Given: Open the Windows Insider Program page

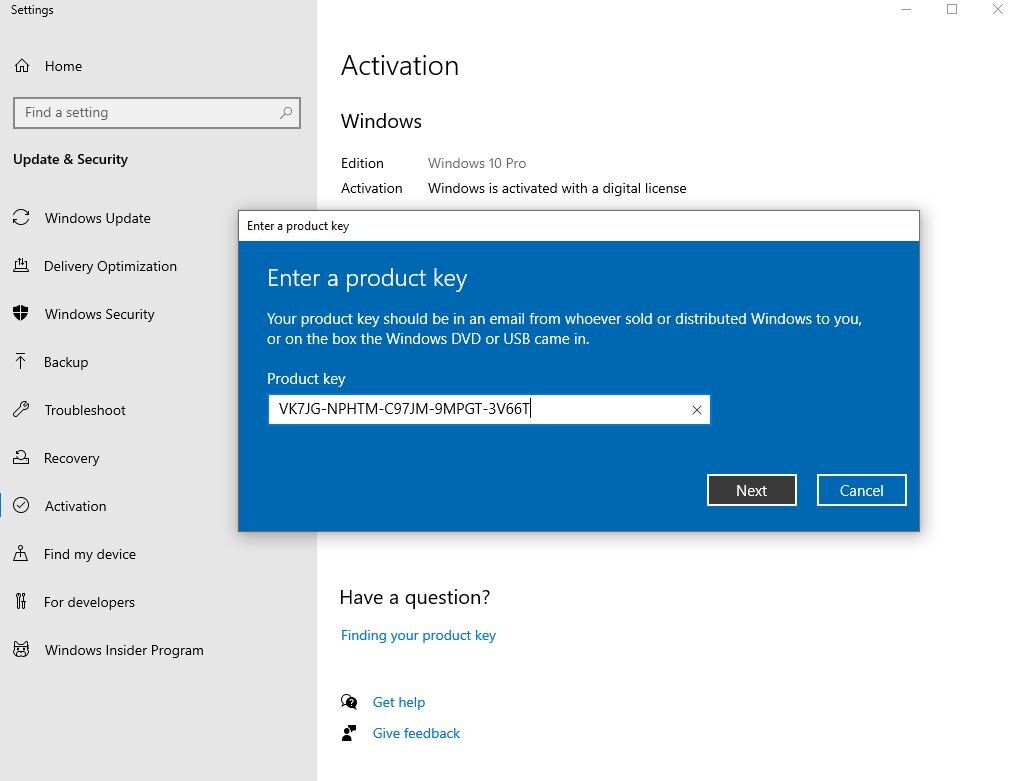Looking at the screenshot, I should (22, 650).
